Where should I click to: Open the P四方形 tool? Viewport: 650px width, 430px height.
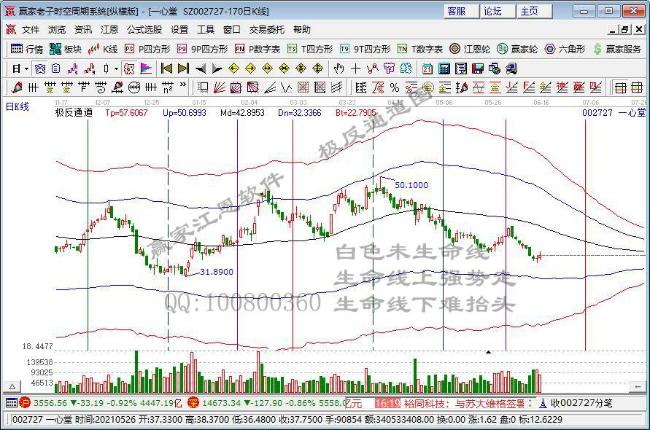tap(148, 49)
